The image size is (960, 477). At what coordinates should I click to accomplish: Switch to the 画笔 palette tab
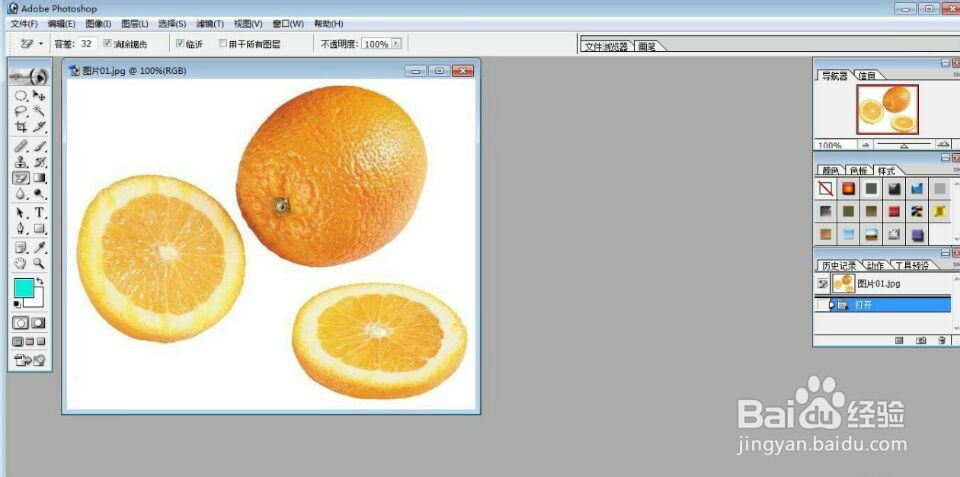648,47
